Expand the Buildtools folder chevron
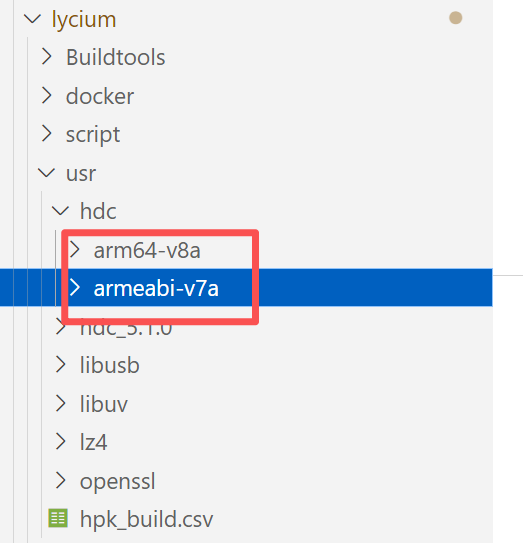Image resolution: width=523 pixels, height=543 pixels. [46, 56]
